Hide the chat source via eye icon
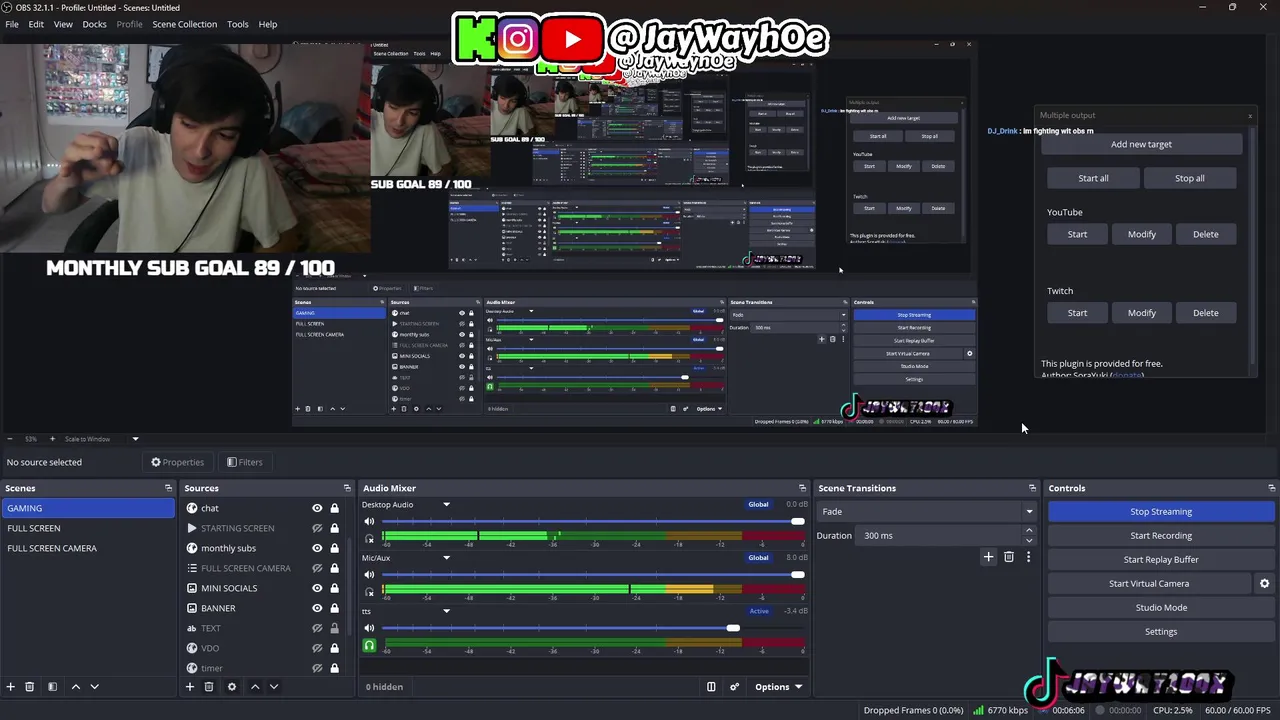 tap(317, 508)
